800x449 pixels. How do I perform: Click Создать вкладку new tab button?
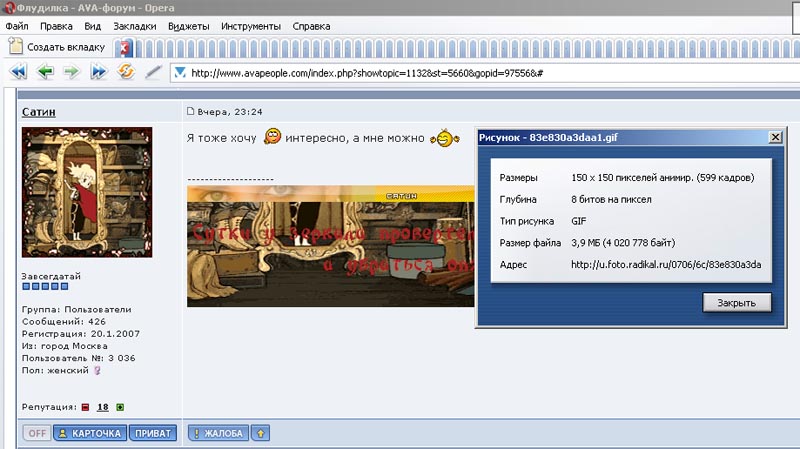point(57,47)
